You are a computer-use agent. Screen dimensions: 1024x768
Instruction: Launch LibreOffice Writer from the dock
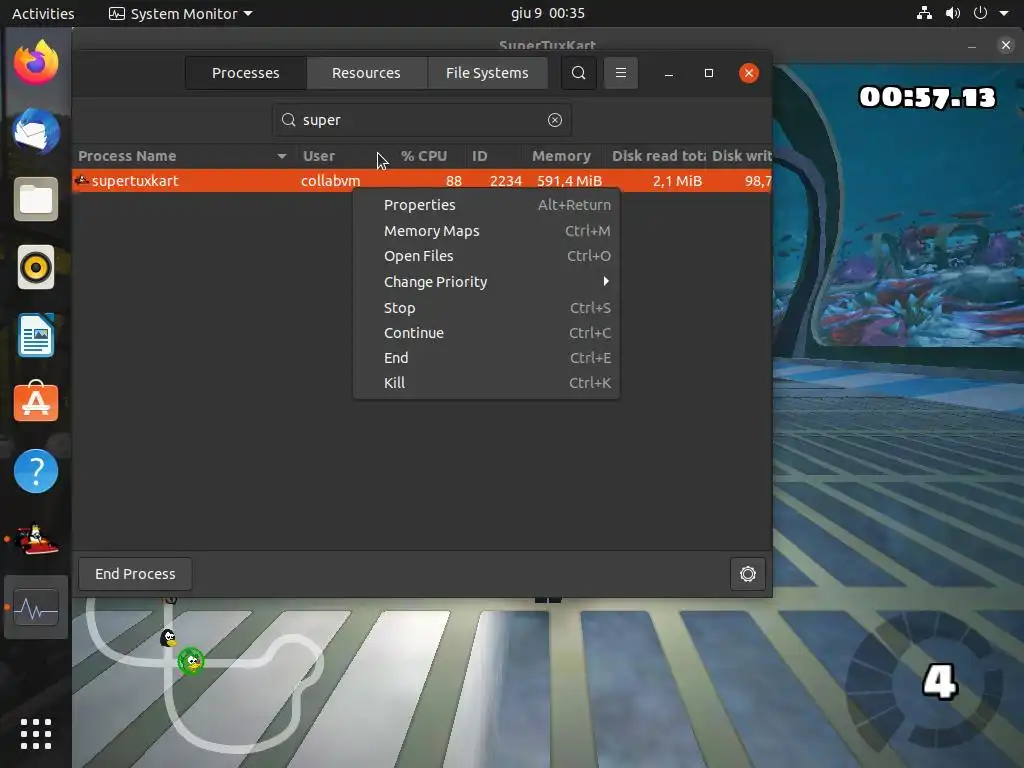tap(36, 335)
